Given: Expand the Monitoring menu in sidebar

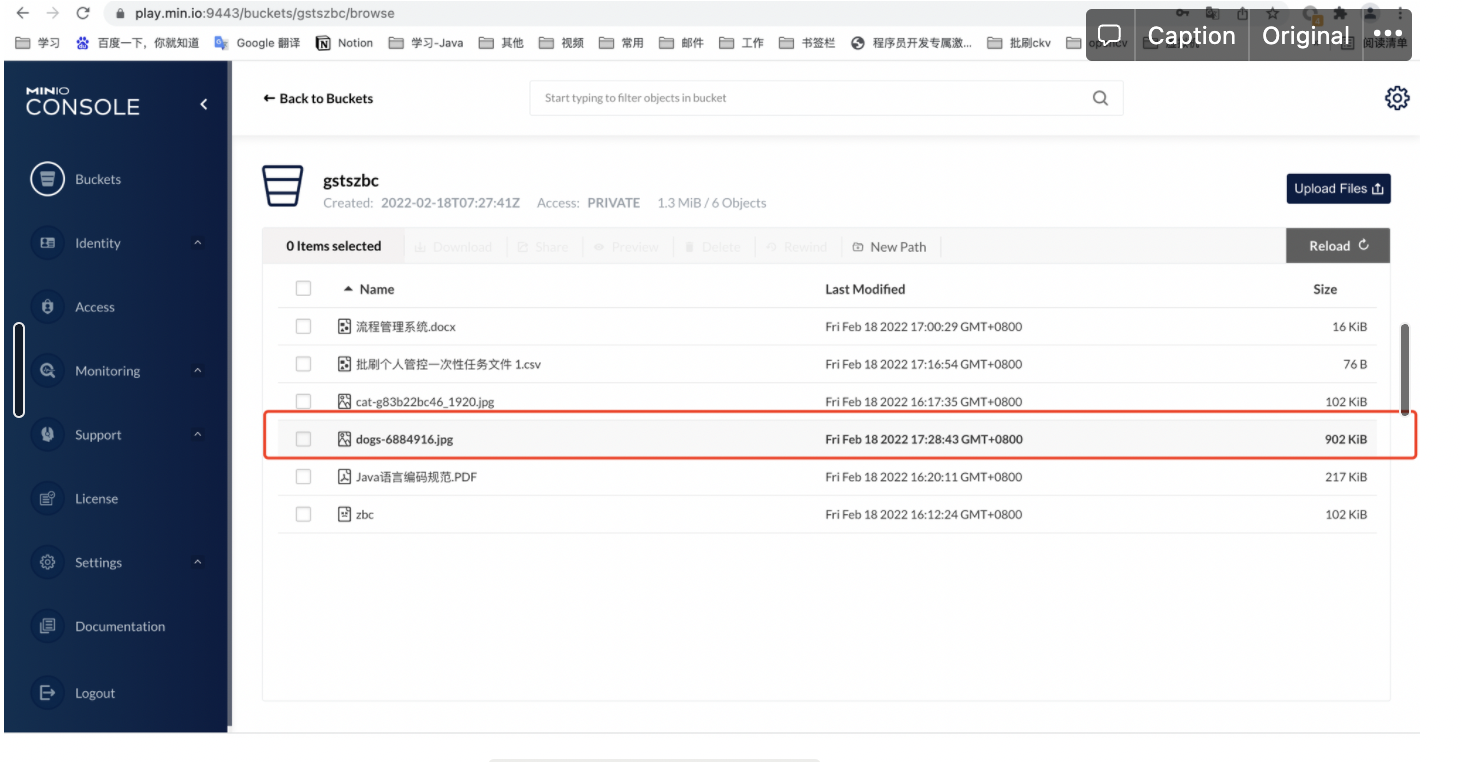Looking at the screenshot, I should click(197, 371).
